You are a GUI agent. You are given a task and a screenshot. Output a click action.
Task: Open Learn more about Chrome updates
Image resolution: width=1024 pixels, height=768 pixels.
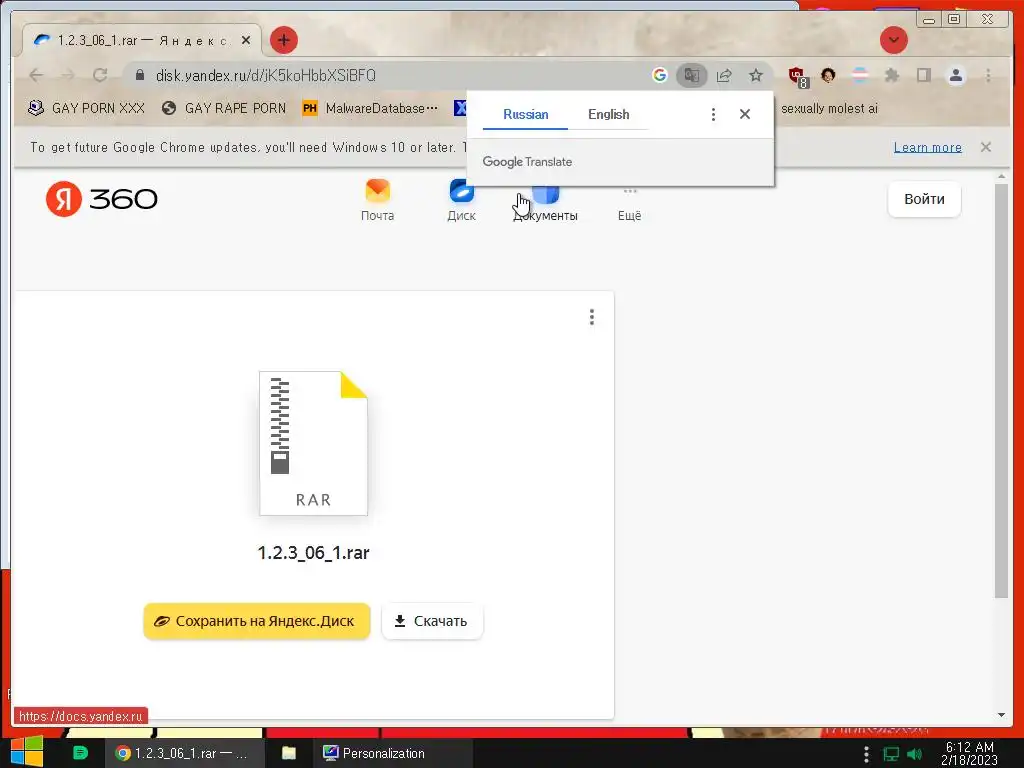pyautogui.click(x=927, y=148)
